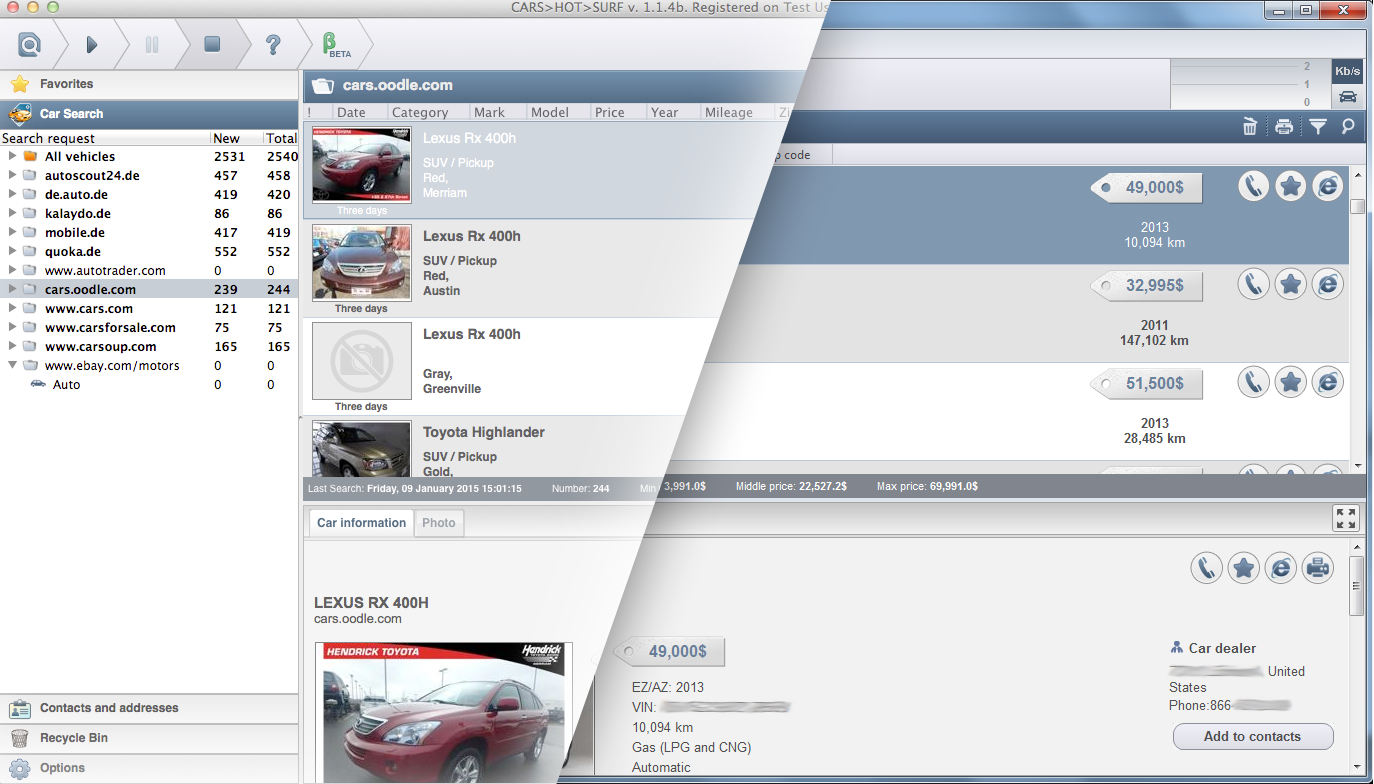This screenshot has width=1374, height=784.
Task: Sort list by Mileage column
Action: pyautogui.click(x=736, y=113)
